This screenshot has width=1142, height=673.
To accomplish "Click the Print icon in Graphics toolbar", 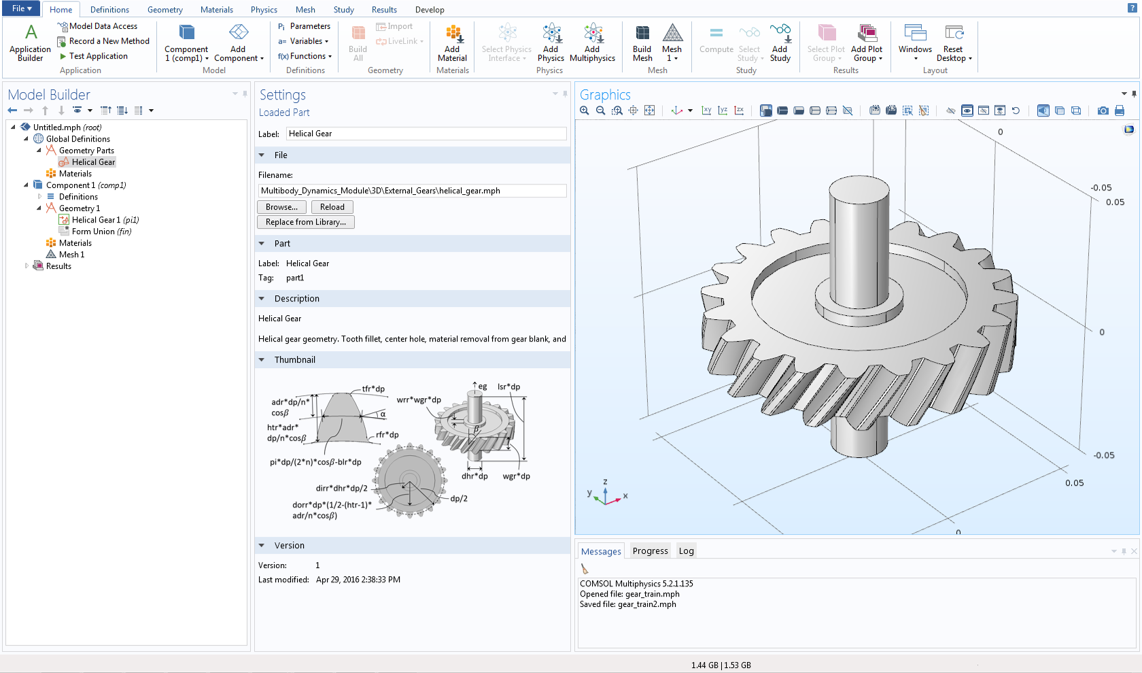I will [1120, 111].
